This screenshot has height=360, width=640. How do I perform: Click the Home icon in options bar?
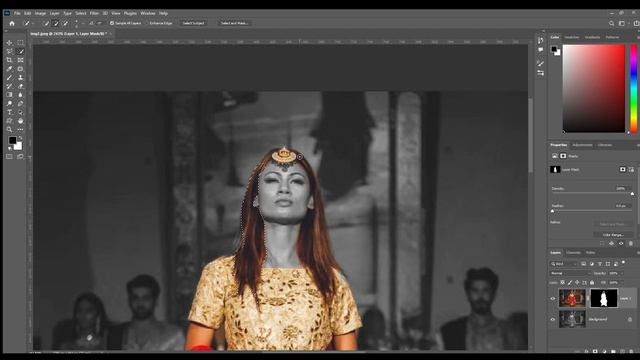[12, 23]
